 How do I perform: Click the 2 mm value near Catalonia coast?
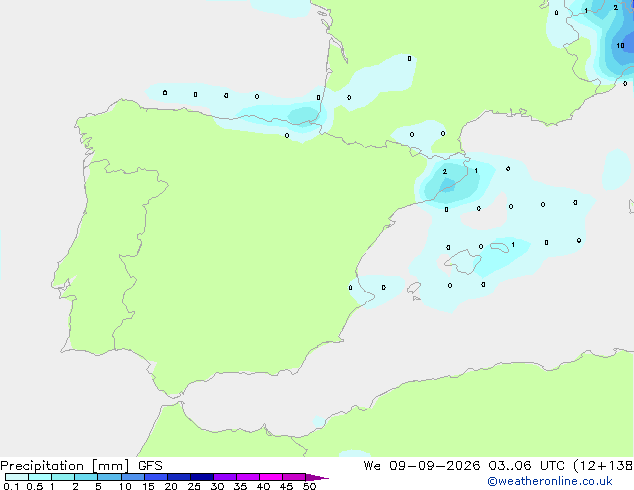(445, 172)
